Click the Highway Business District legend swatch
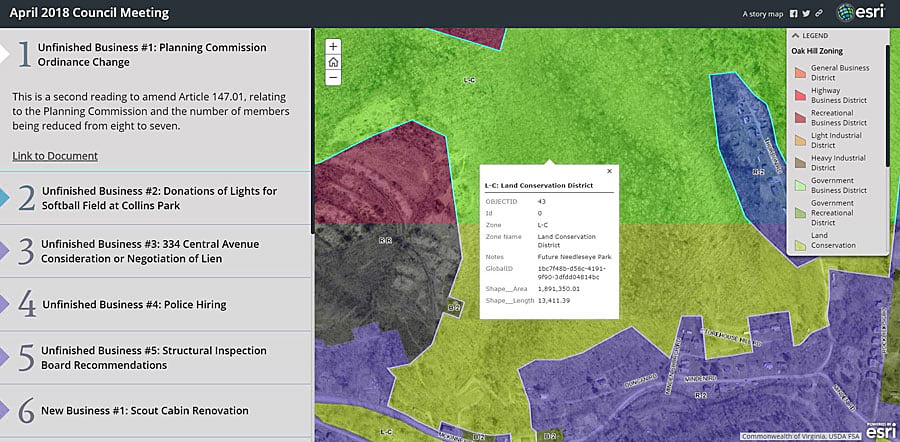 [x=800, y=95]
